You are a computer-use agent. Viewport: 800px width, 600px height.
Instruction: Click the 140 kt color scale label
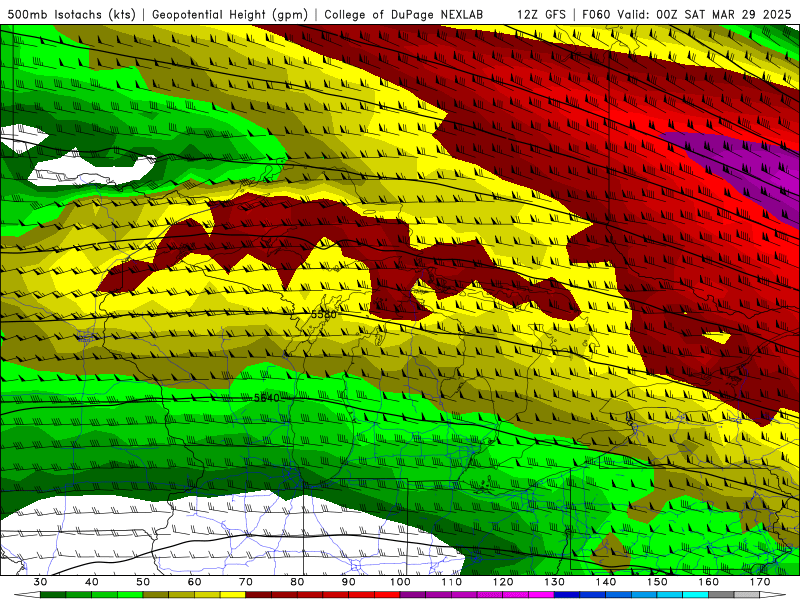(606, 582)
